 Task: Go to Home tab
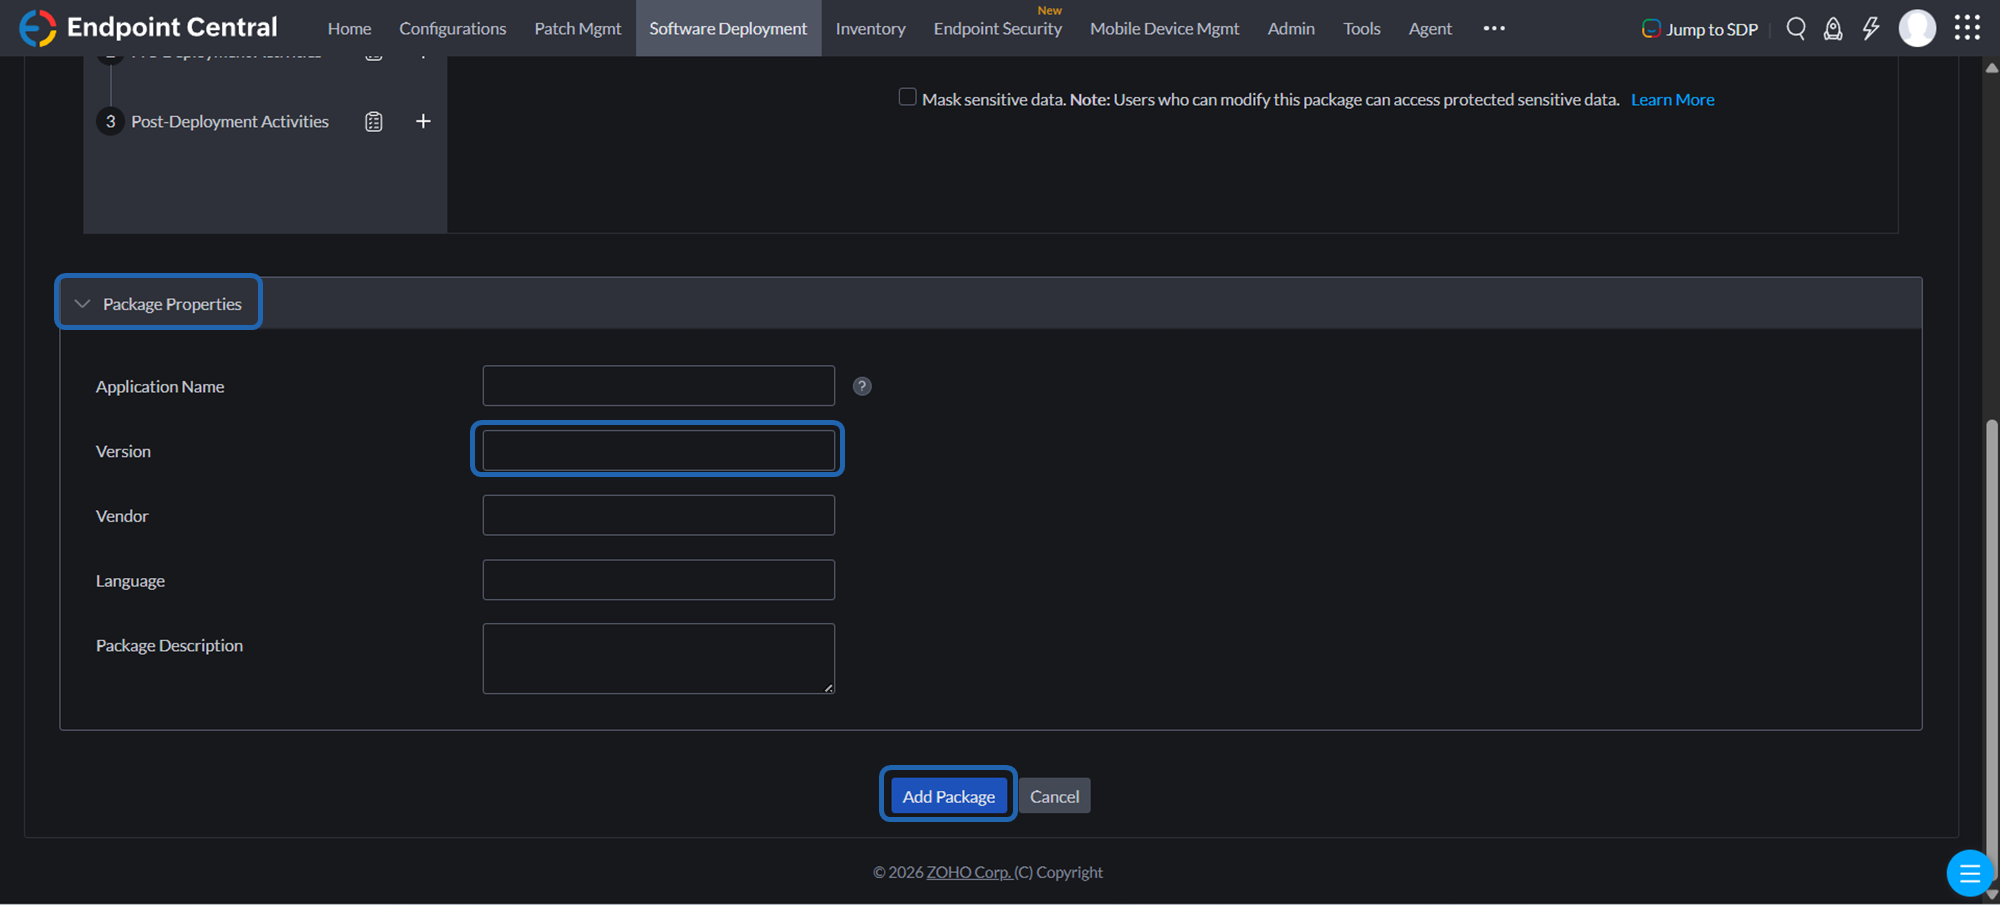(x=349, y=28)
